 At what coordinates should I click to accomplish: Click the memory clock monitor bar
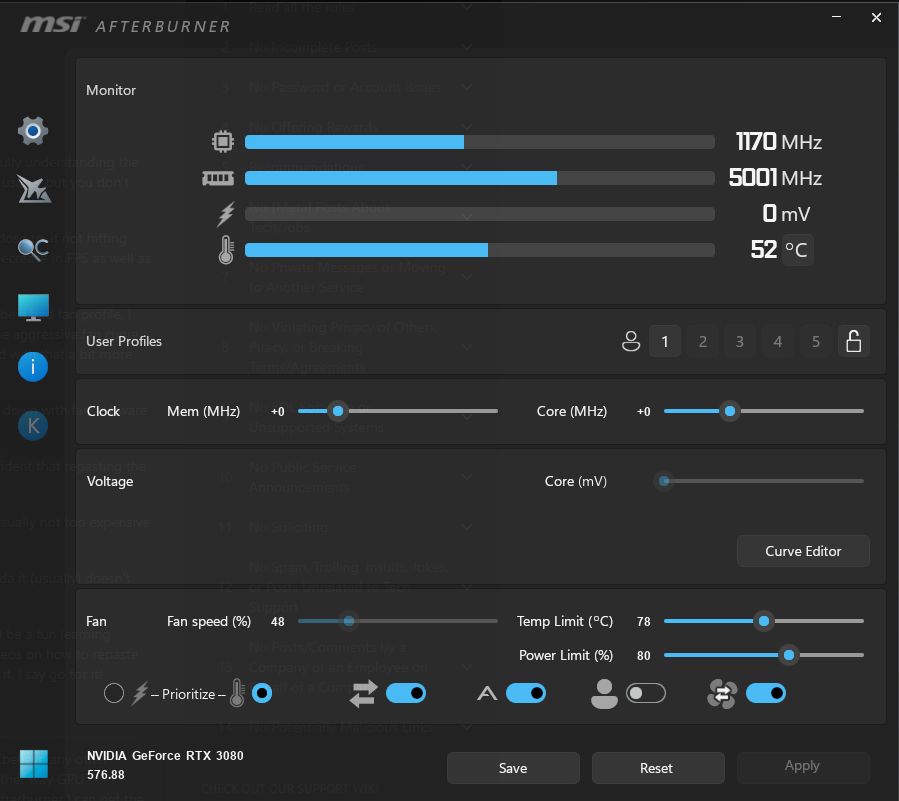480,178
